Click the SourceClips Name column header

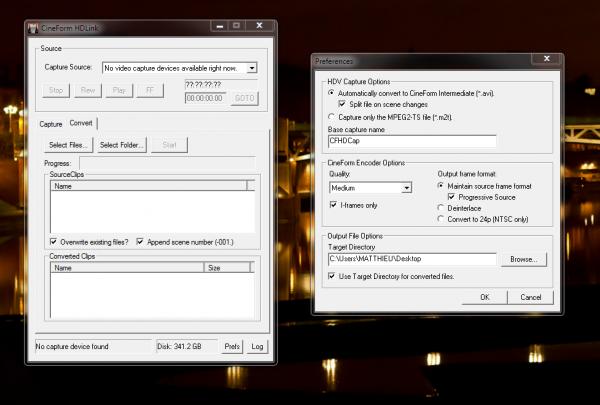(148, 186)
